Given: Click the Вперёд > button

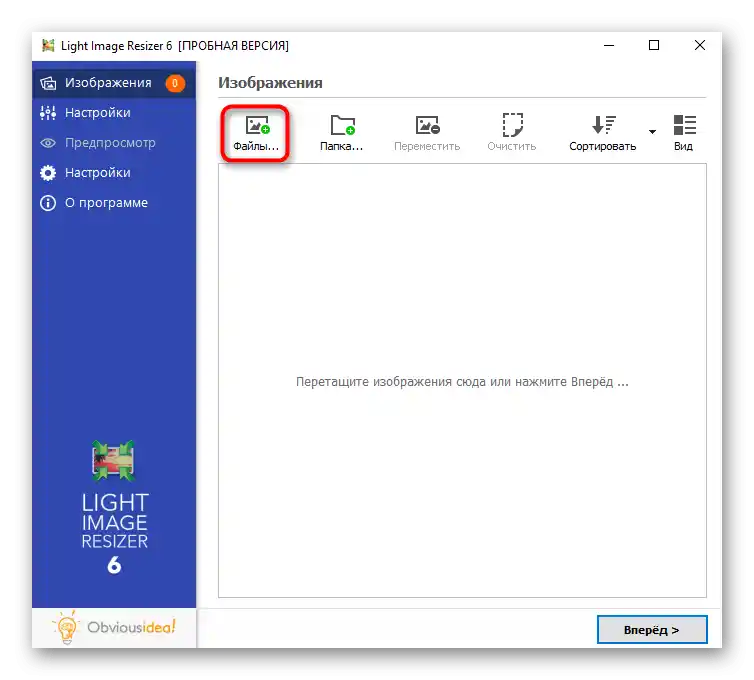Looking at the screenshot, I should point(652,630).
